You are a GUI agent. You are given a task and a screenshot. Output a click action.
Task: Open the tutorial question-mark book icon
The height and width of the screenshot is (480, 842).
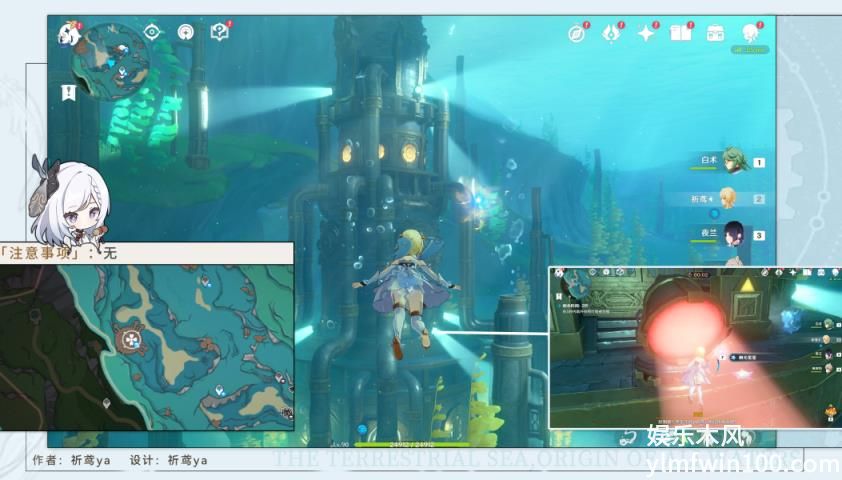[220, 32]
